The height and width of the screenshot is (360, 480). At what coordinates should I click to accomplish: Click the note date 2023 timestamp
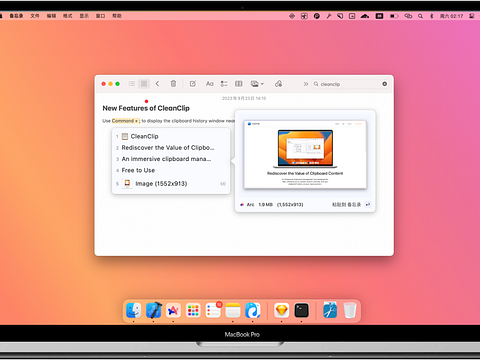(244, 98)
